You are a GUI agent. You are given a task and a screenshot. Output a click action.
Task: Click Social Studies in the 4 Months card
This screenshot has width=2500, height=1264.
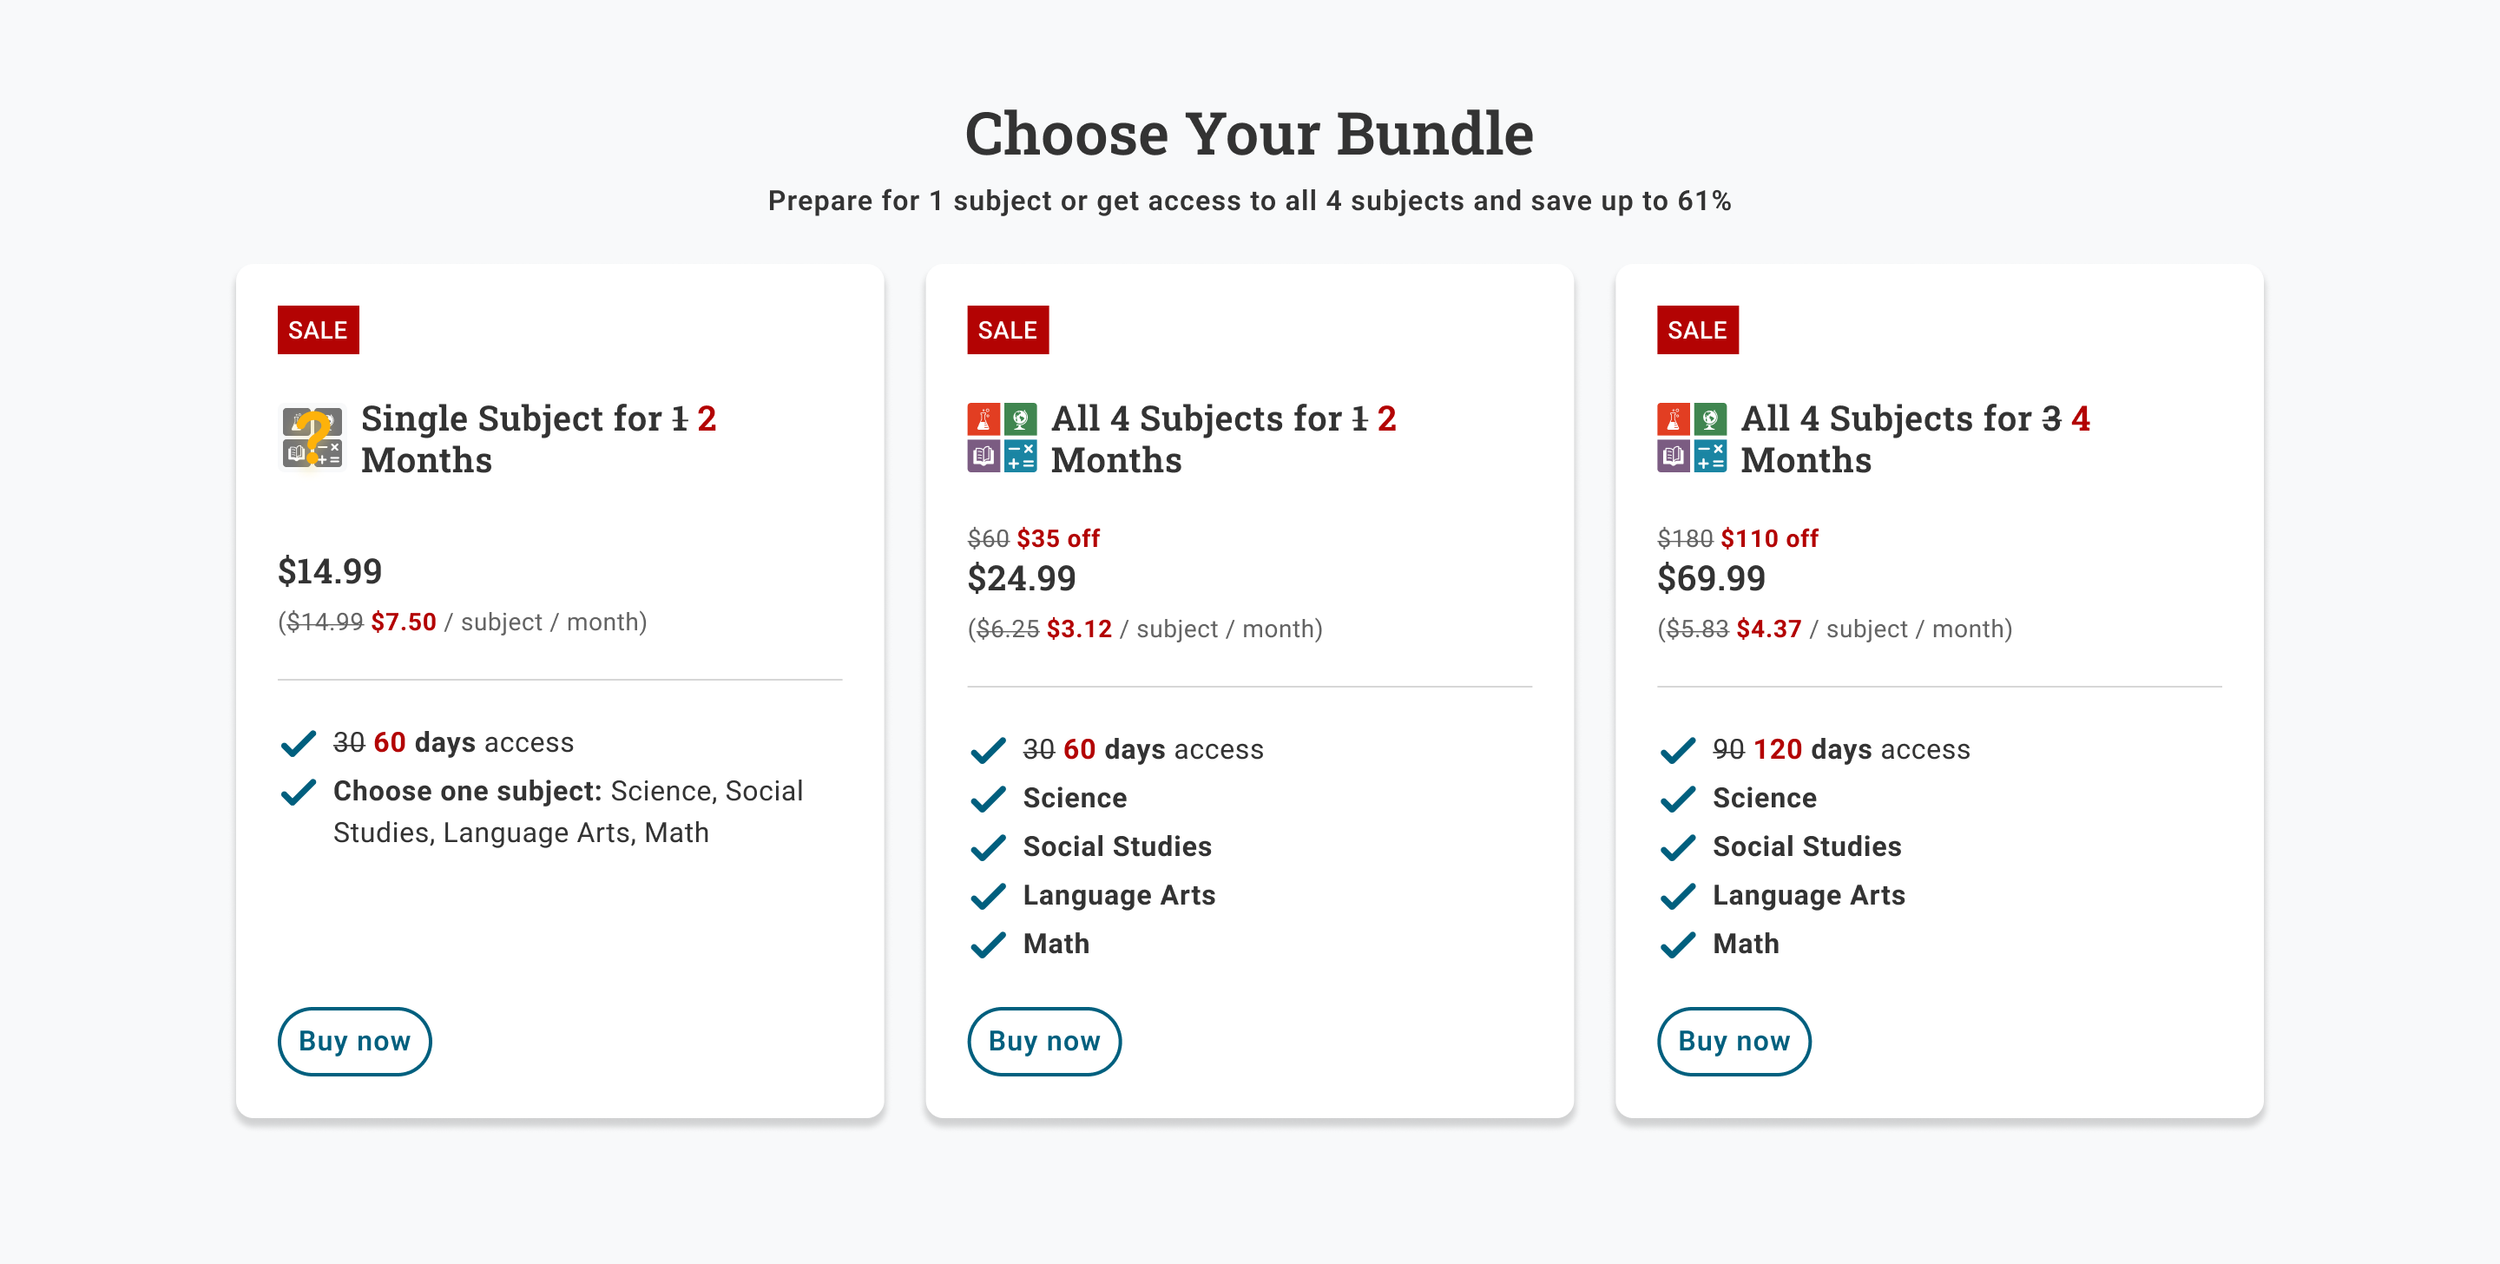coord(1806,847)
